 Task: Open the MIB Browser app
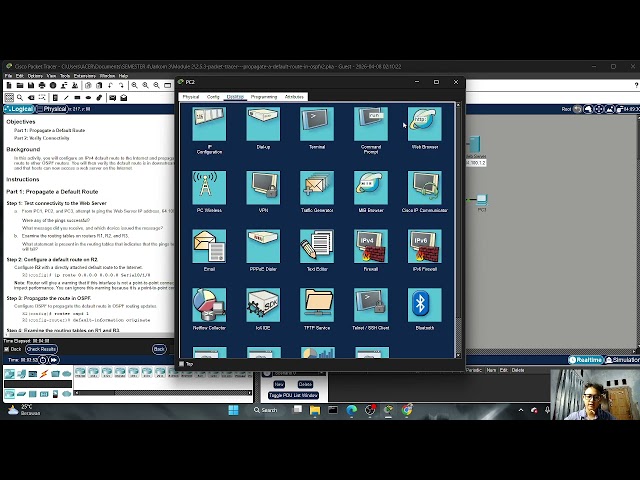coord(371,188)
